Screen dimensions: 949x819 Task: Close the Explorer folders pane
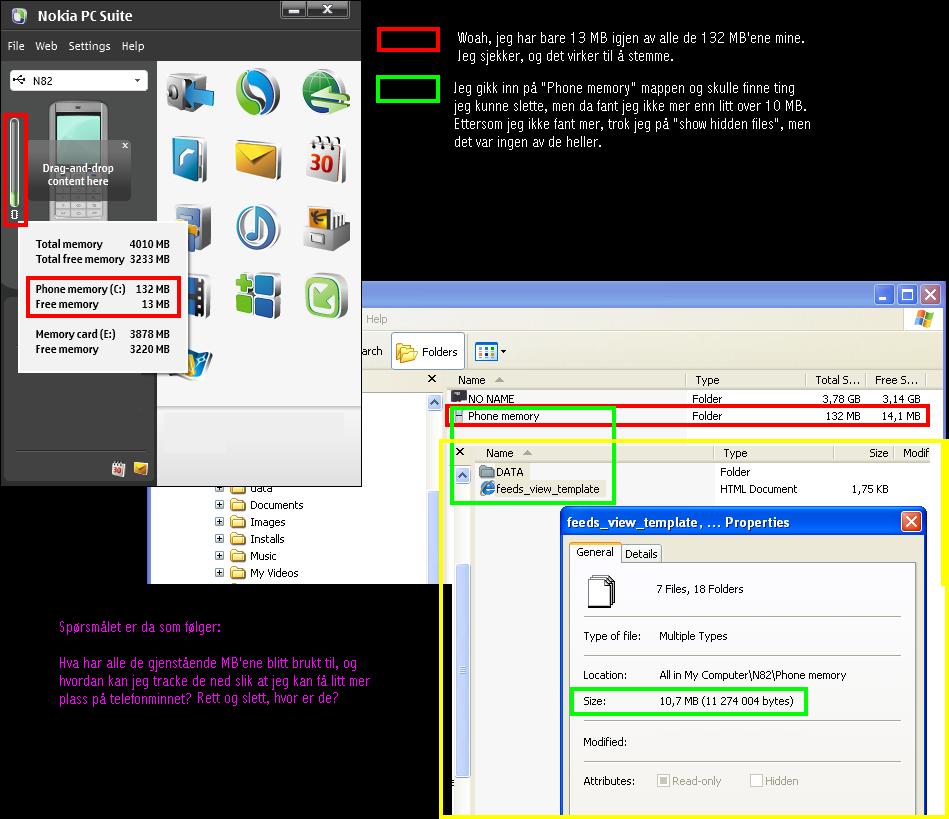pyautogui.click(x=432, y=378)
